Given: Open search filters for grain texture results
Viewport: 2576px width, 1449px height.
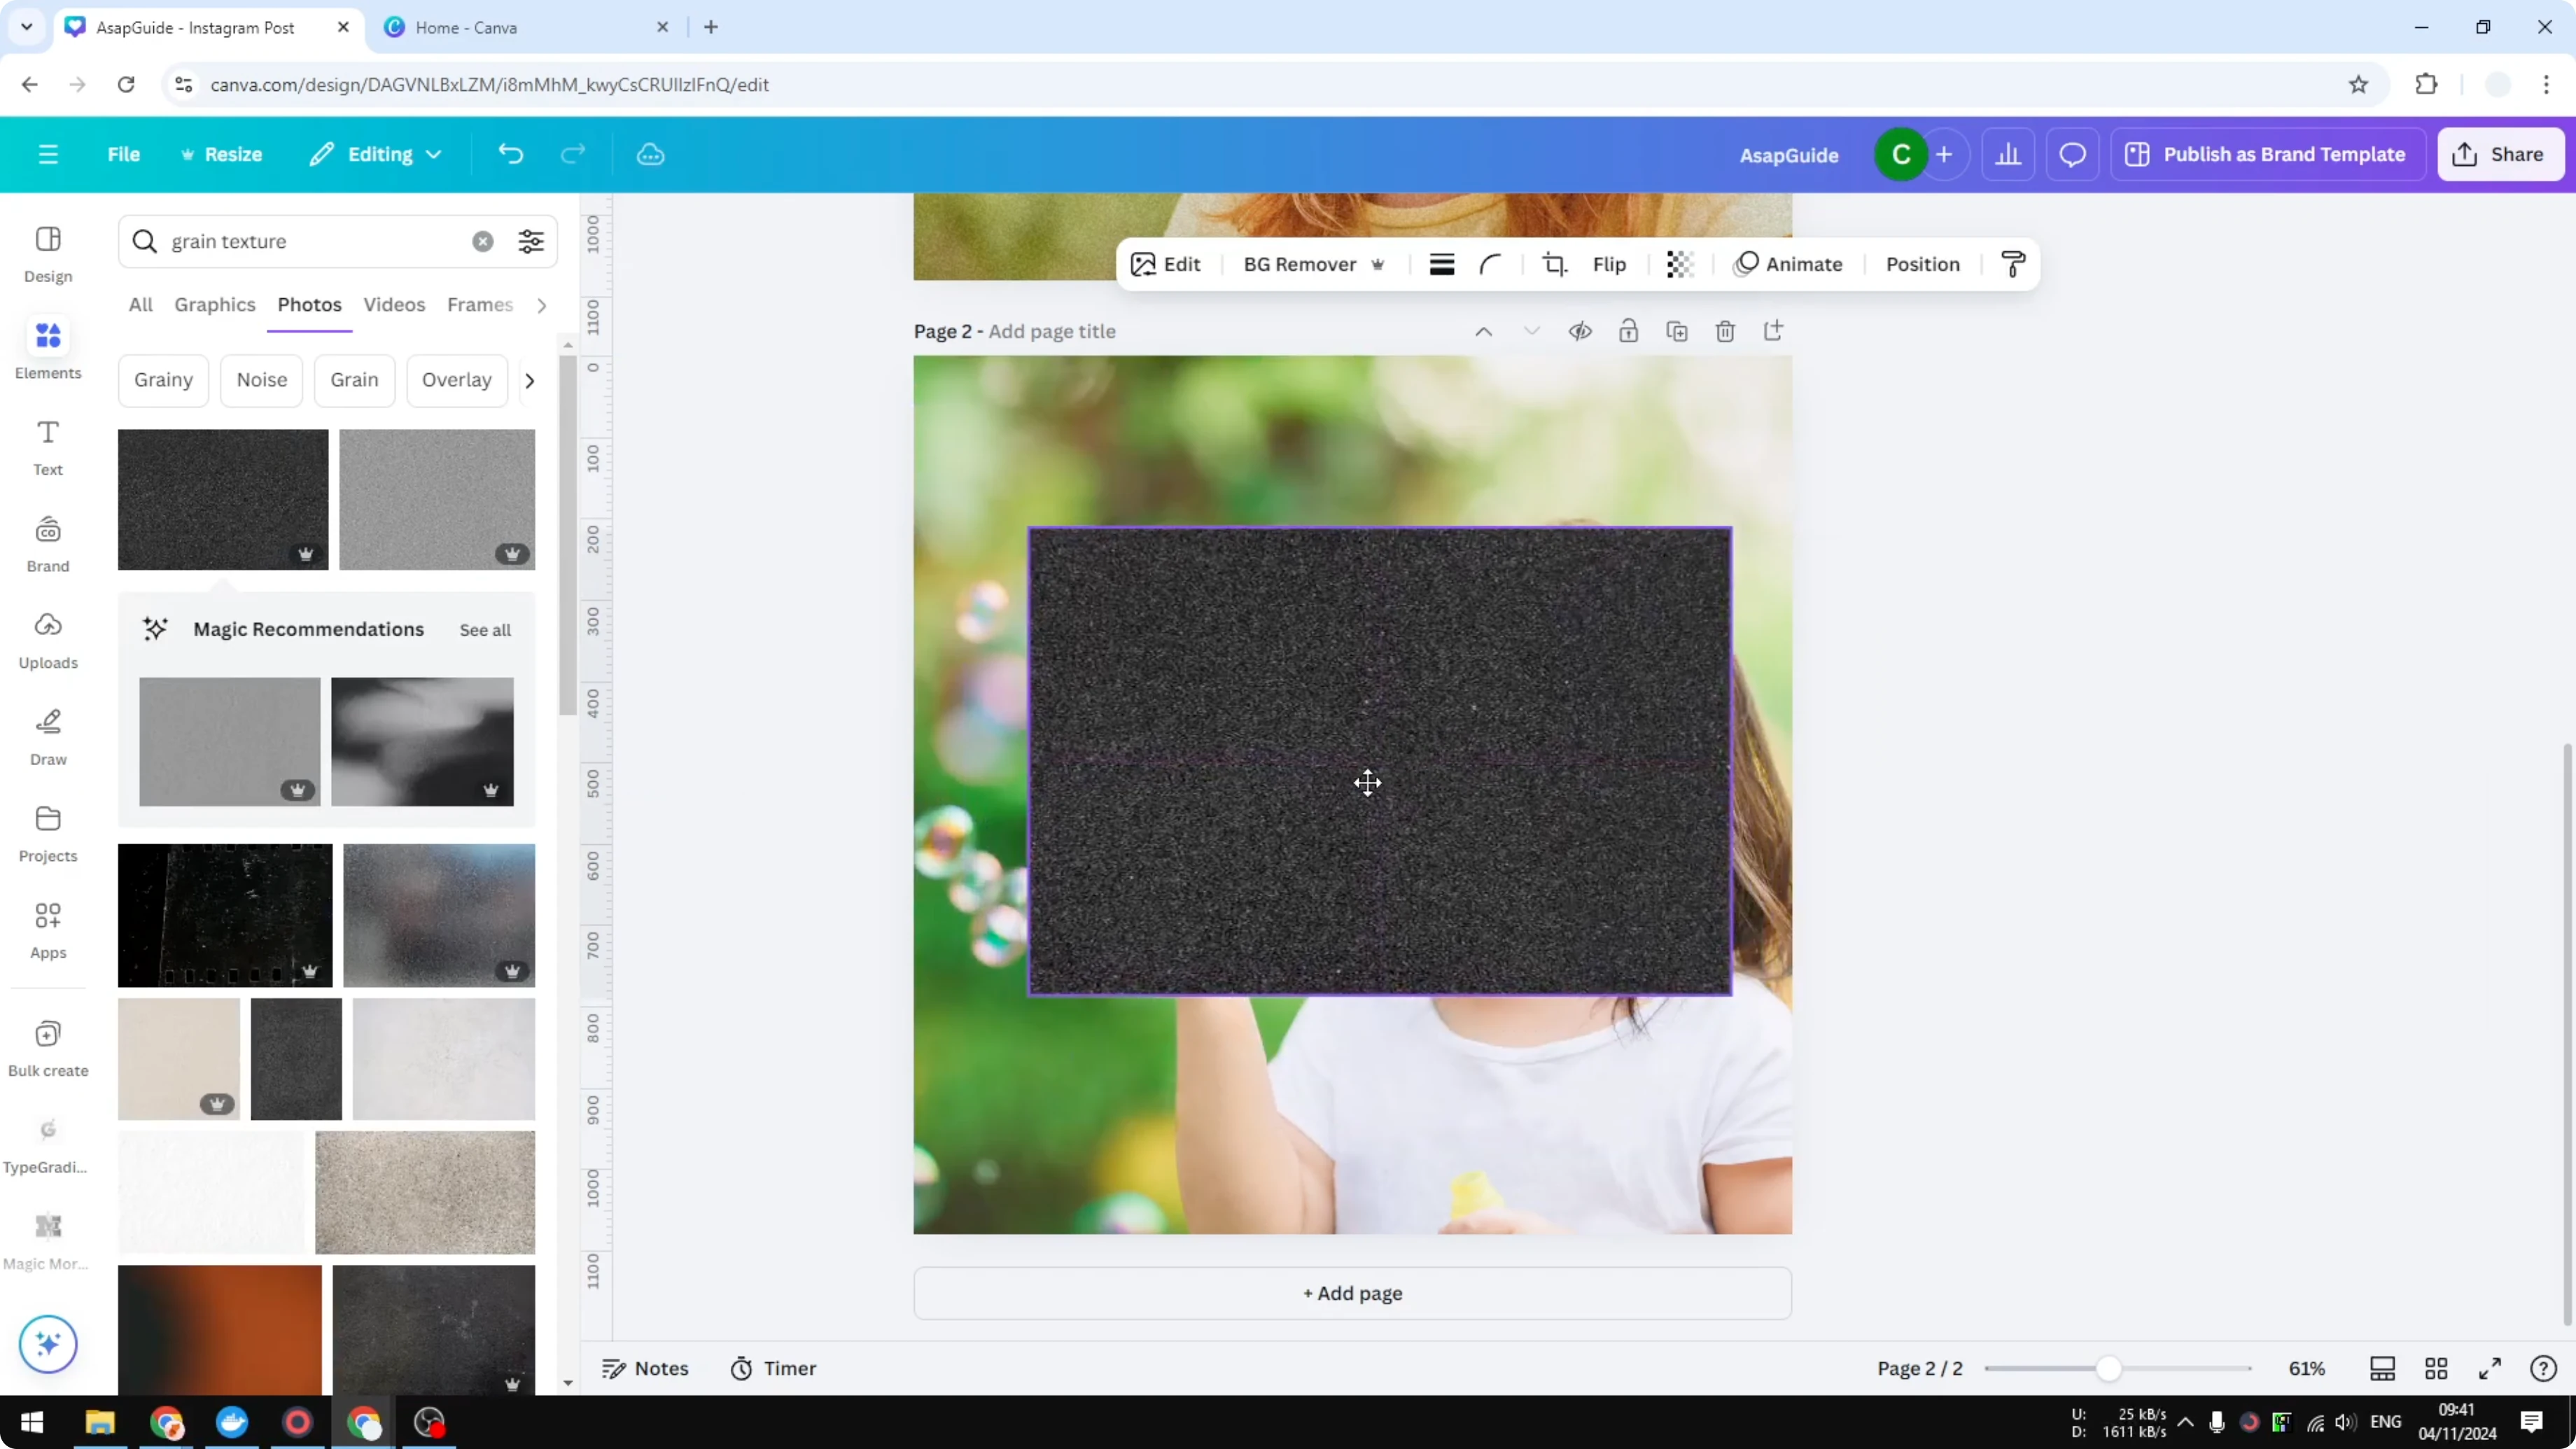Looking at the screenshot, I should tap(531, 241).
